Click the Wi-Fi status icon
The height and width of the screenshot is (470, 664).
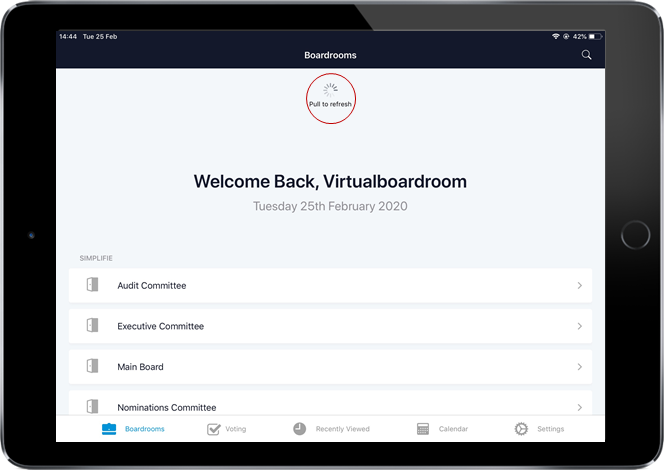coord(556,36)
